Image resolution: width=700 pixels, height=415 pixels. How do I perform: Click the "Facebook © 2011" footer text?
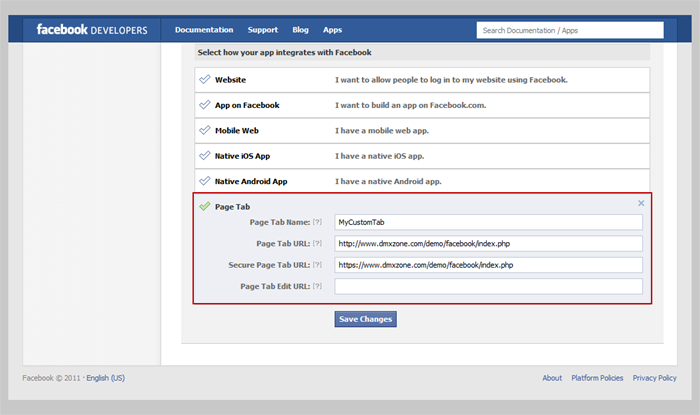(51, 378)
